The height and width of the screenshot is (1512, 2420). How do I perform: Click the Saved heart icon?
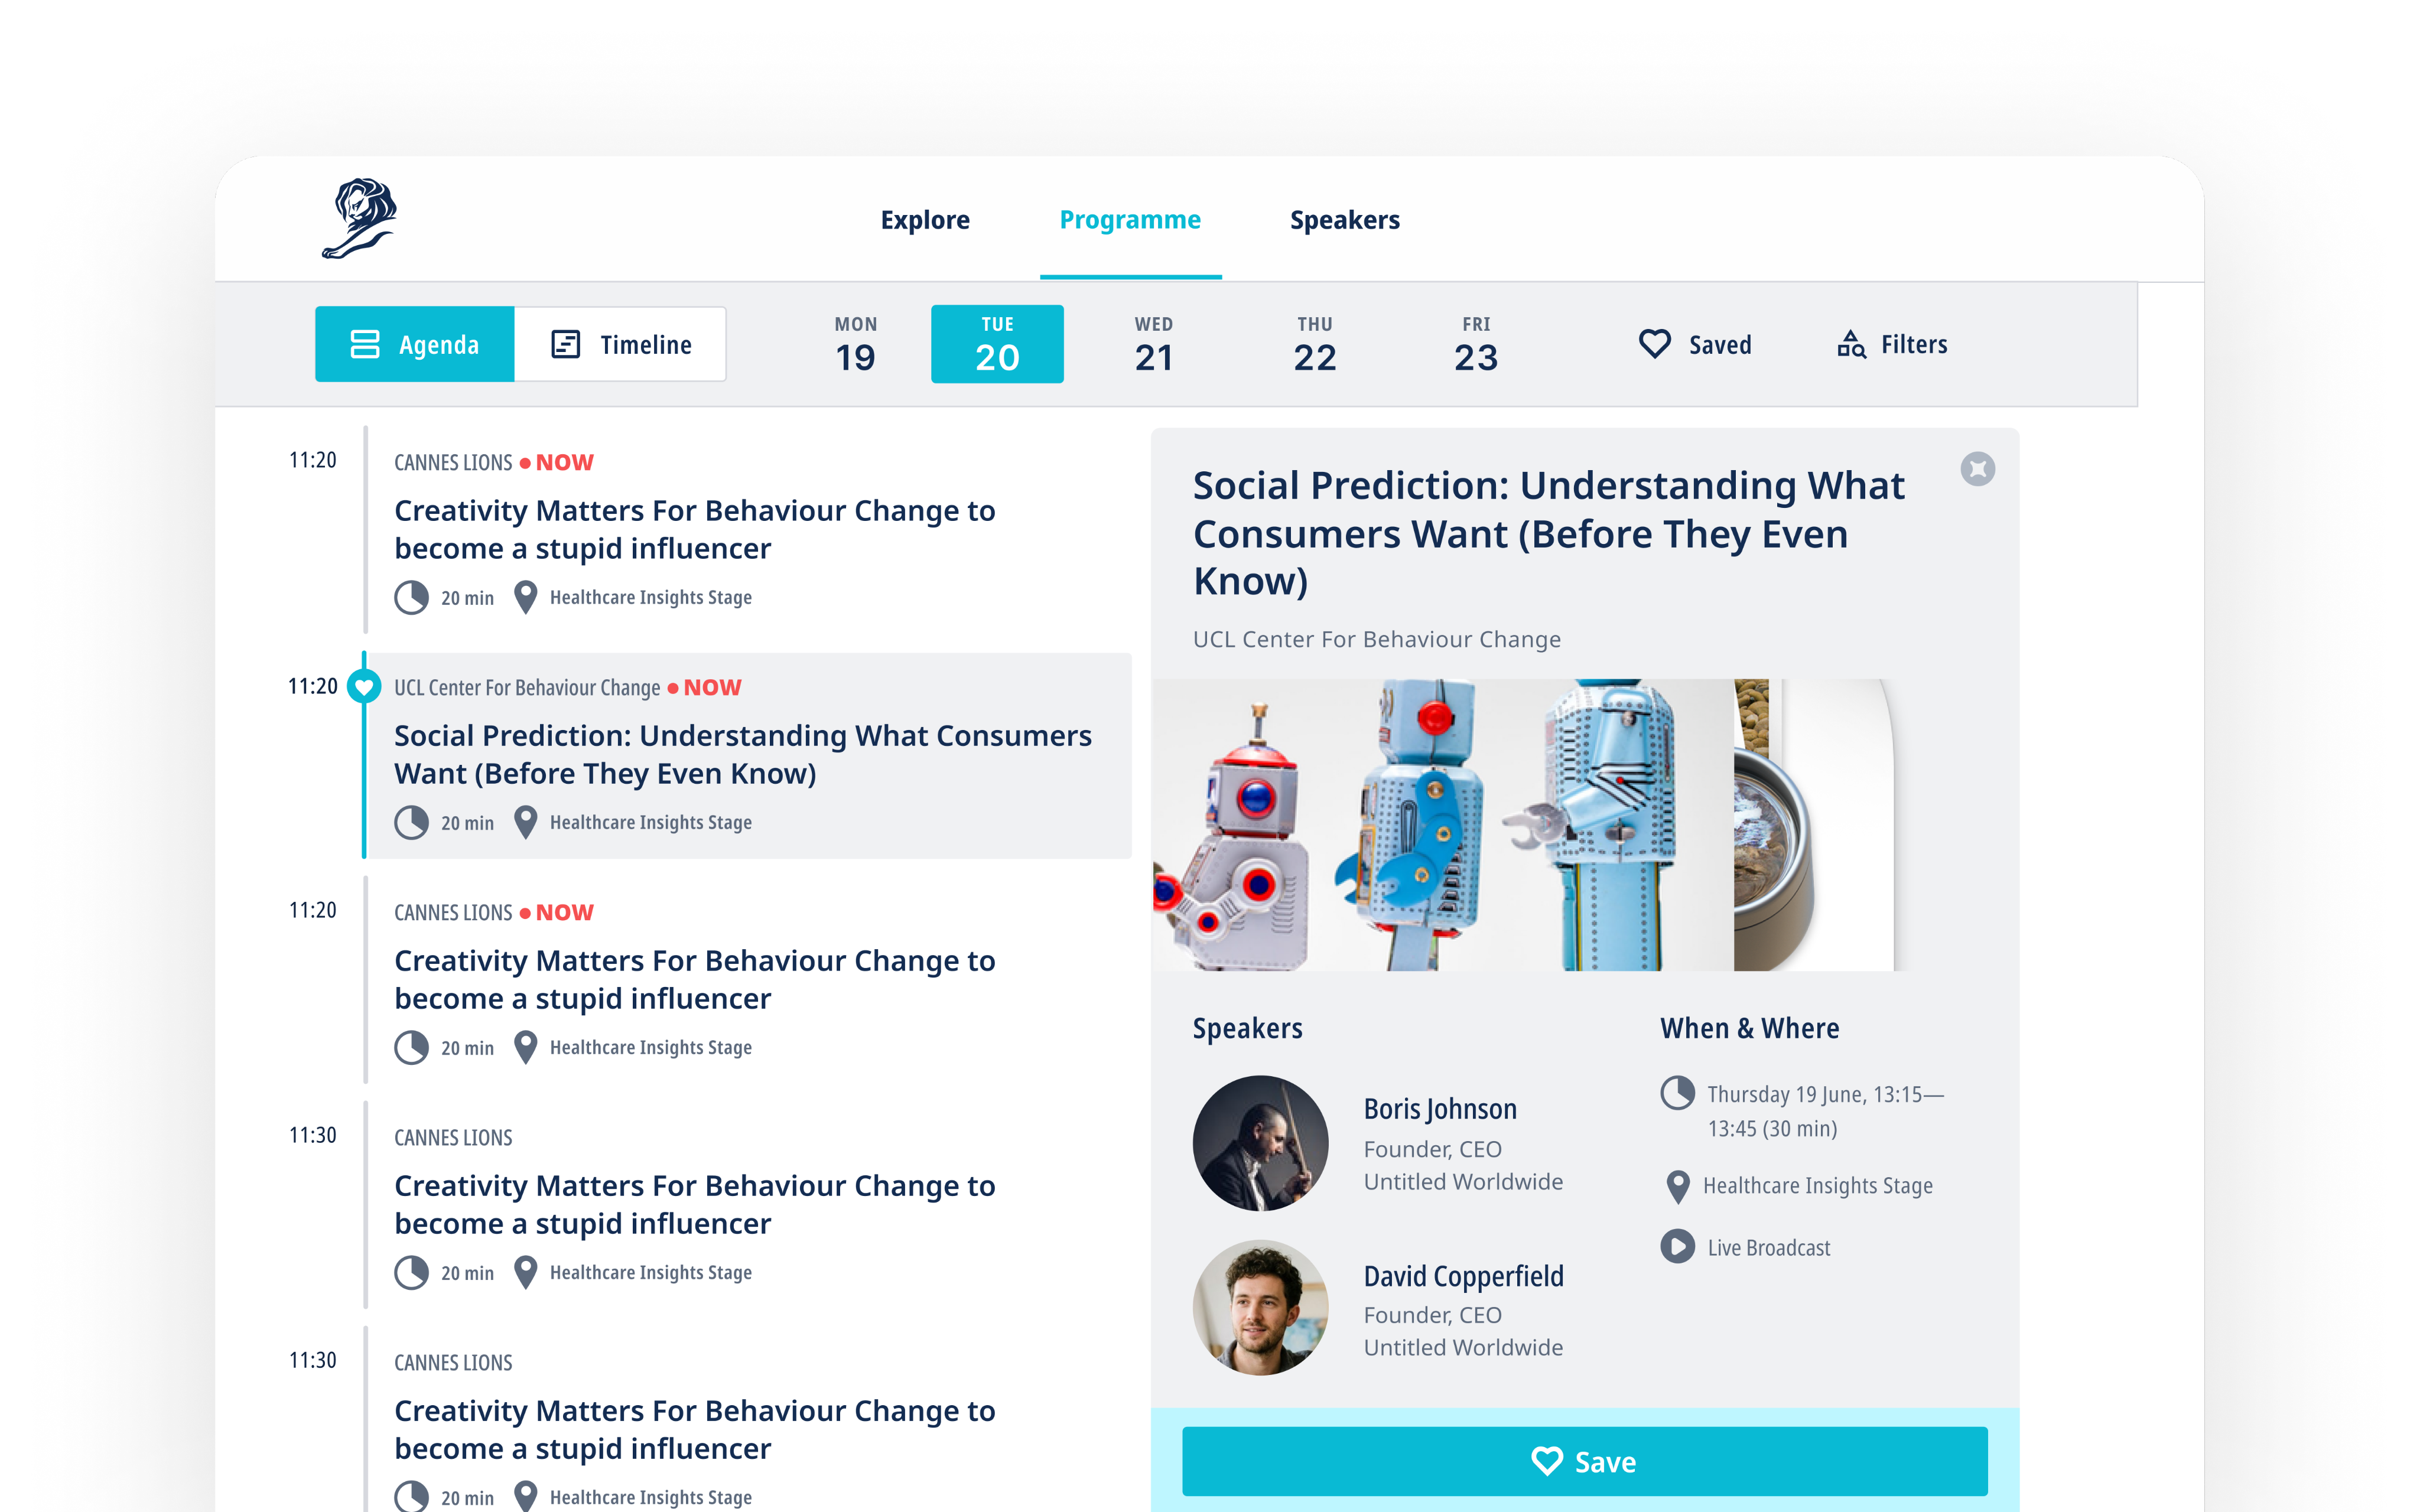pos(1654,344)
